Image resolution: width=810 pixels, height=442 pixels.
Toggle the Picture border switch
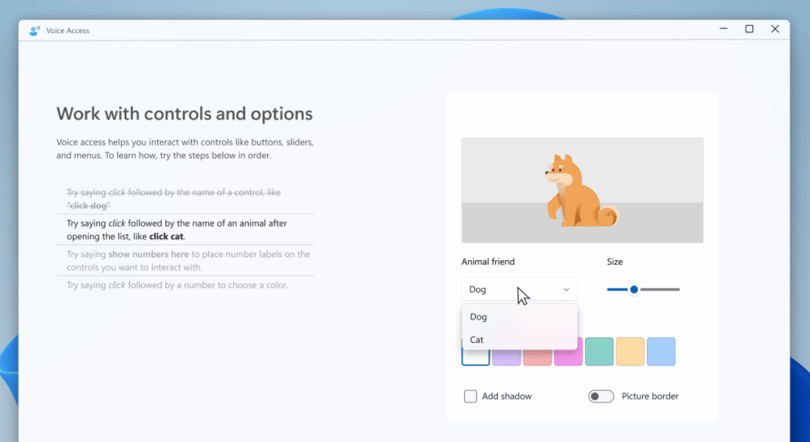coord(601,396)
